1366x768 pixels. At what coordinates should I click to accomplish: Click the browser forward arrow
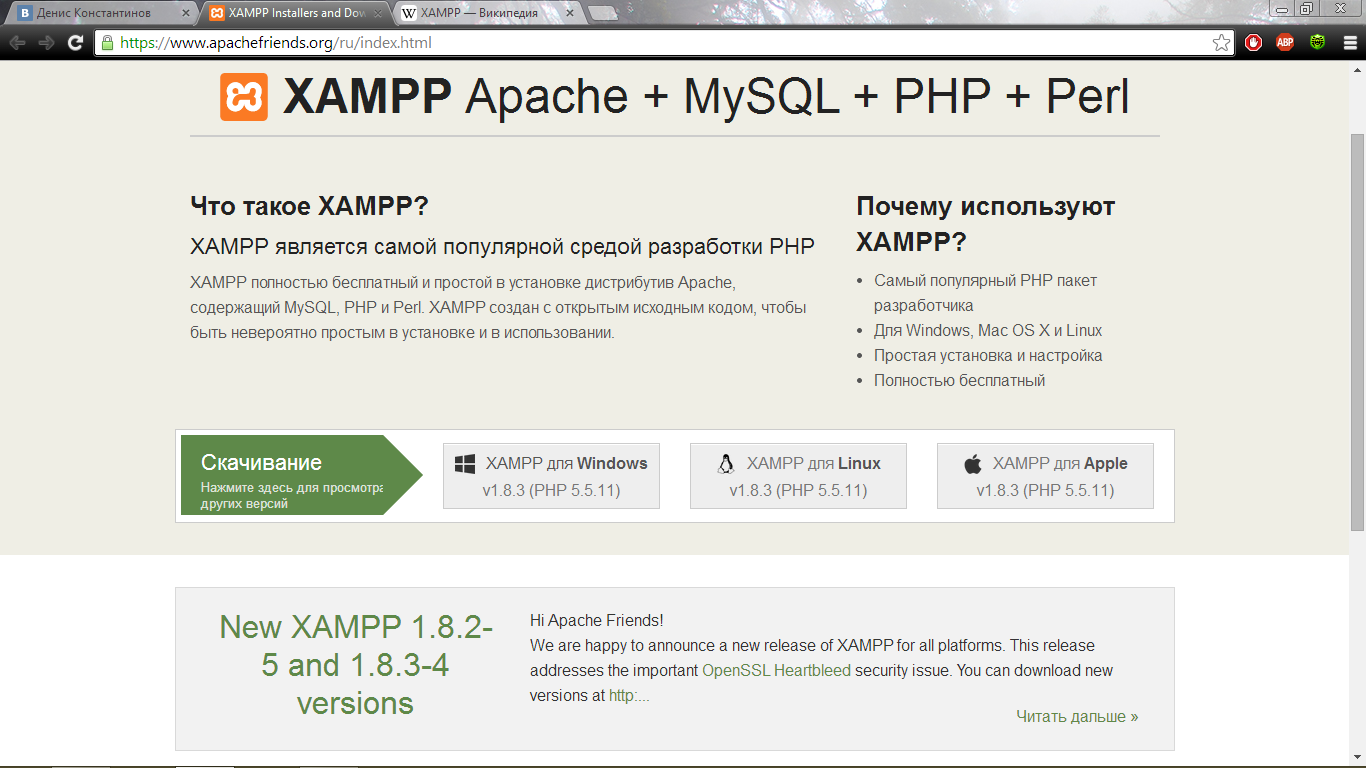46,43
